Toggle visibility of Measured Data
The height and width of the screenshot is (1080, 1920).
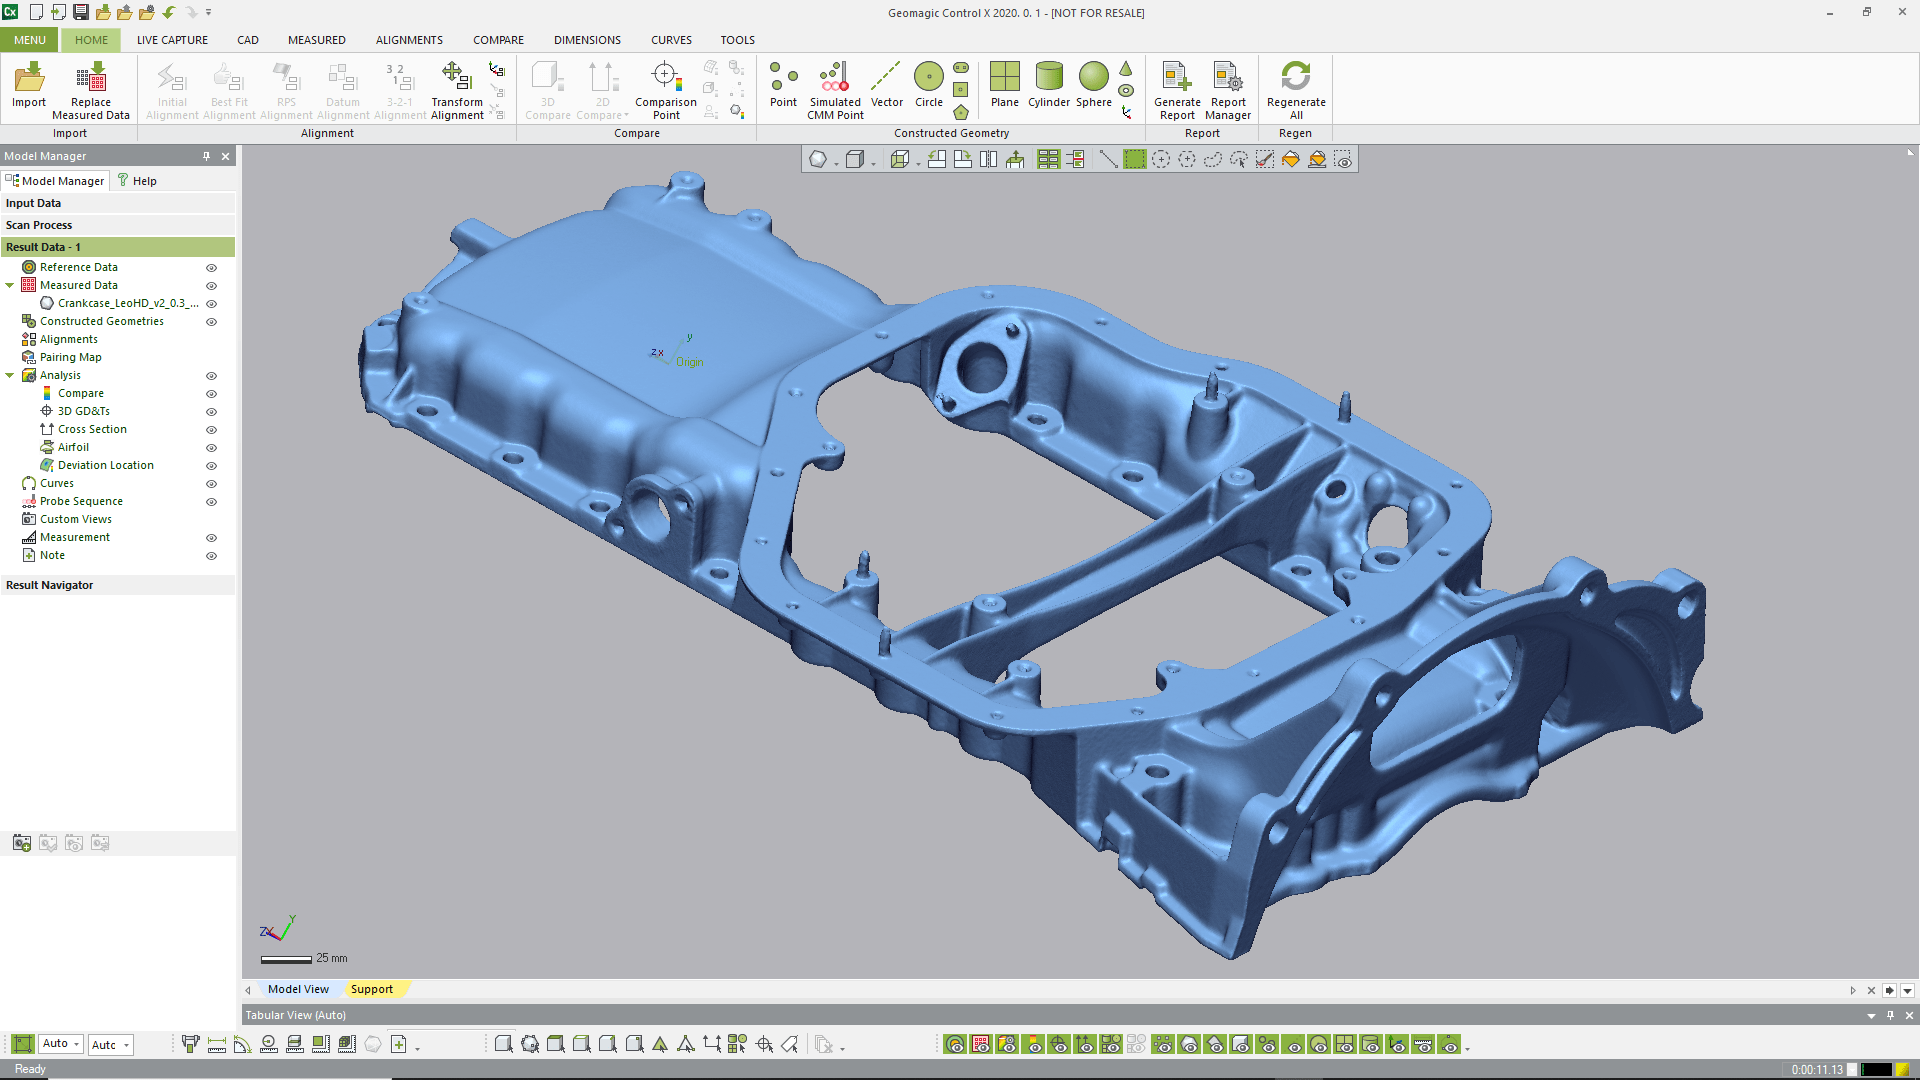pyautogui.click(x=211, y=285)
